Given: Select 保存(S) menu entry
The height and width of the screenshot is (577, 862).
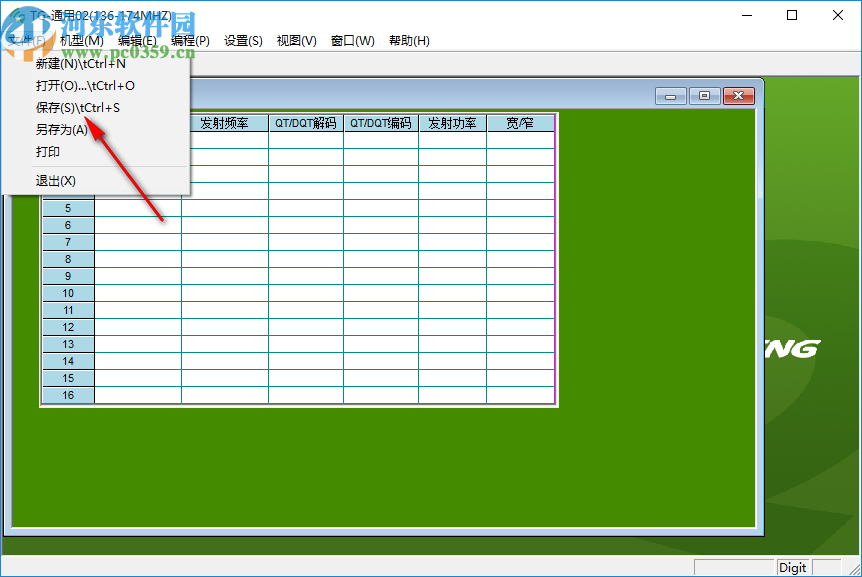Looking at the screenshot, I should point(96,108).
